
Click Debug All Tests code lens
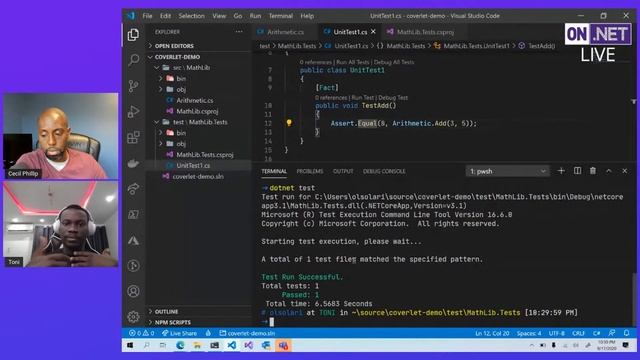pyautogui.click(x=394, y=62)
